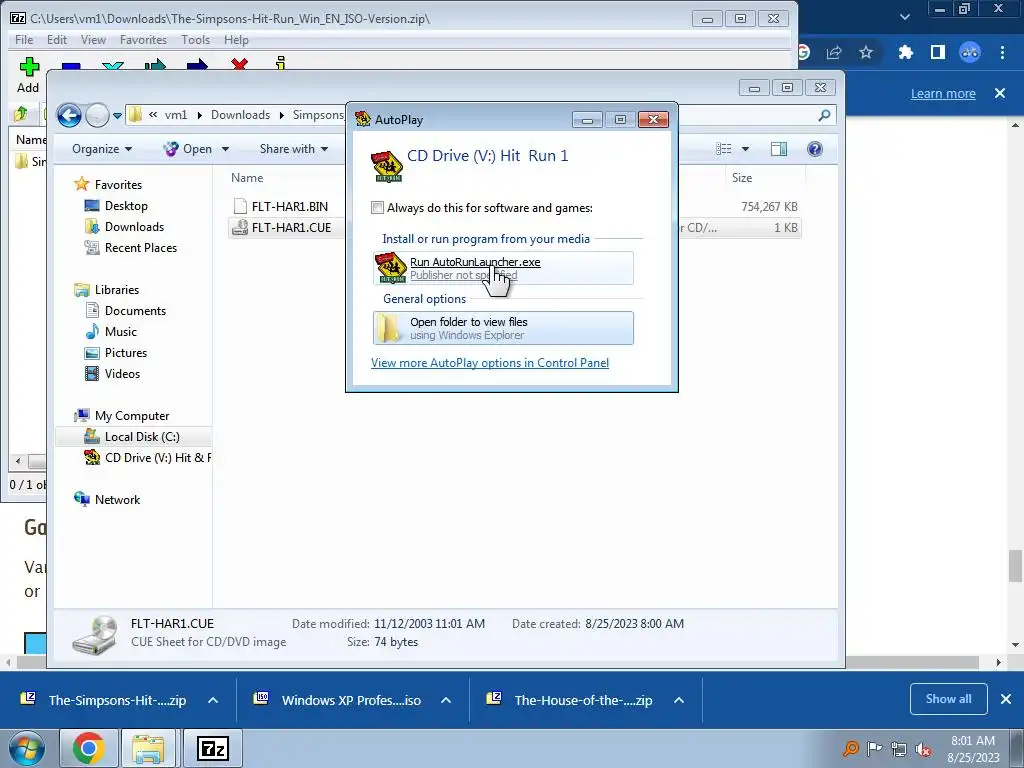Select the FLT-HAR1.BIN file

tap(289, 206)
